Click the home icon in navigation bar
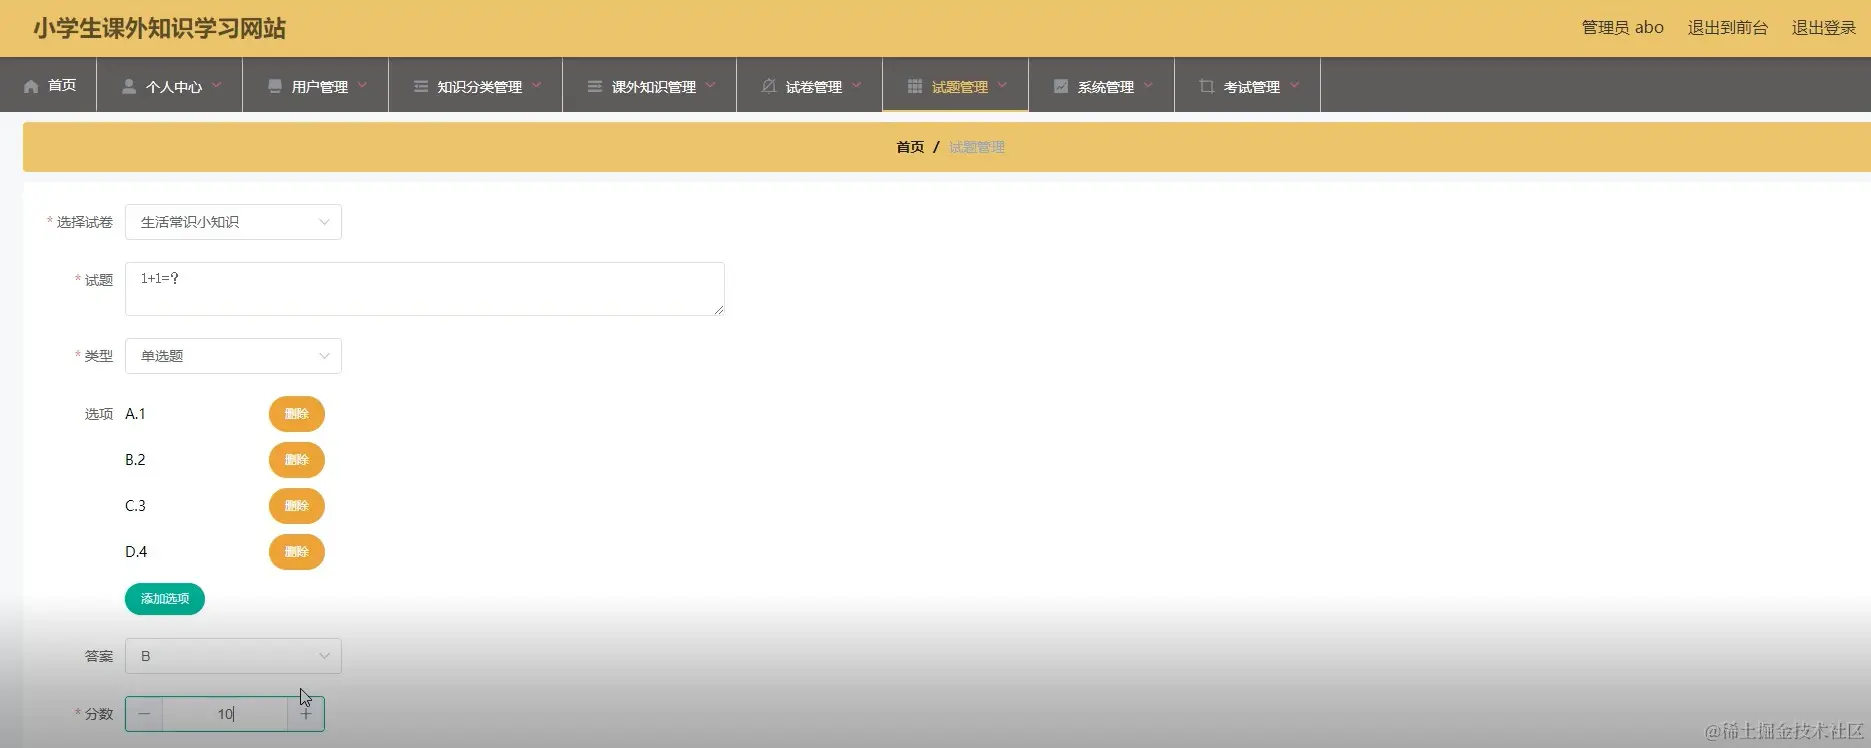The height and width of the screenshot is (748, 1871). [31, 86]
